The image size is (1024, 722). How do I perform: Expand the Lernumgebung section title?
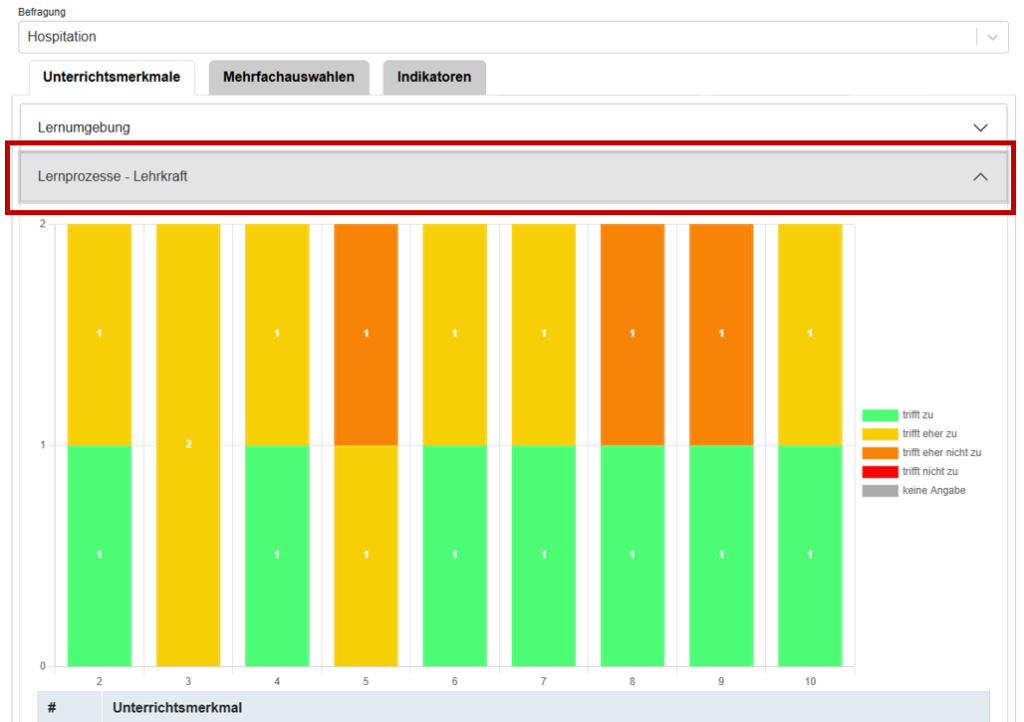pos(84,128)
